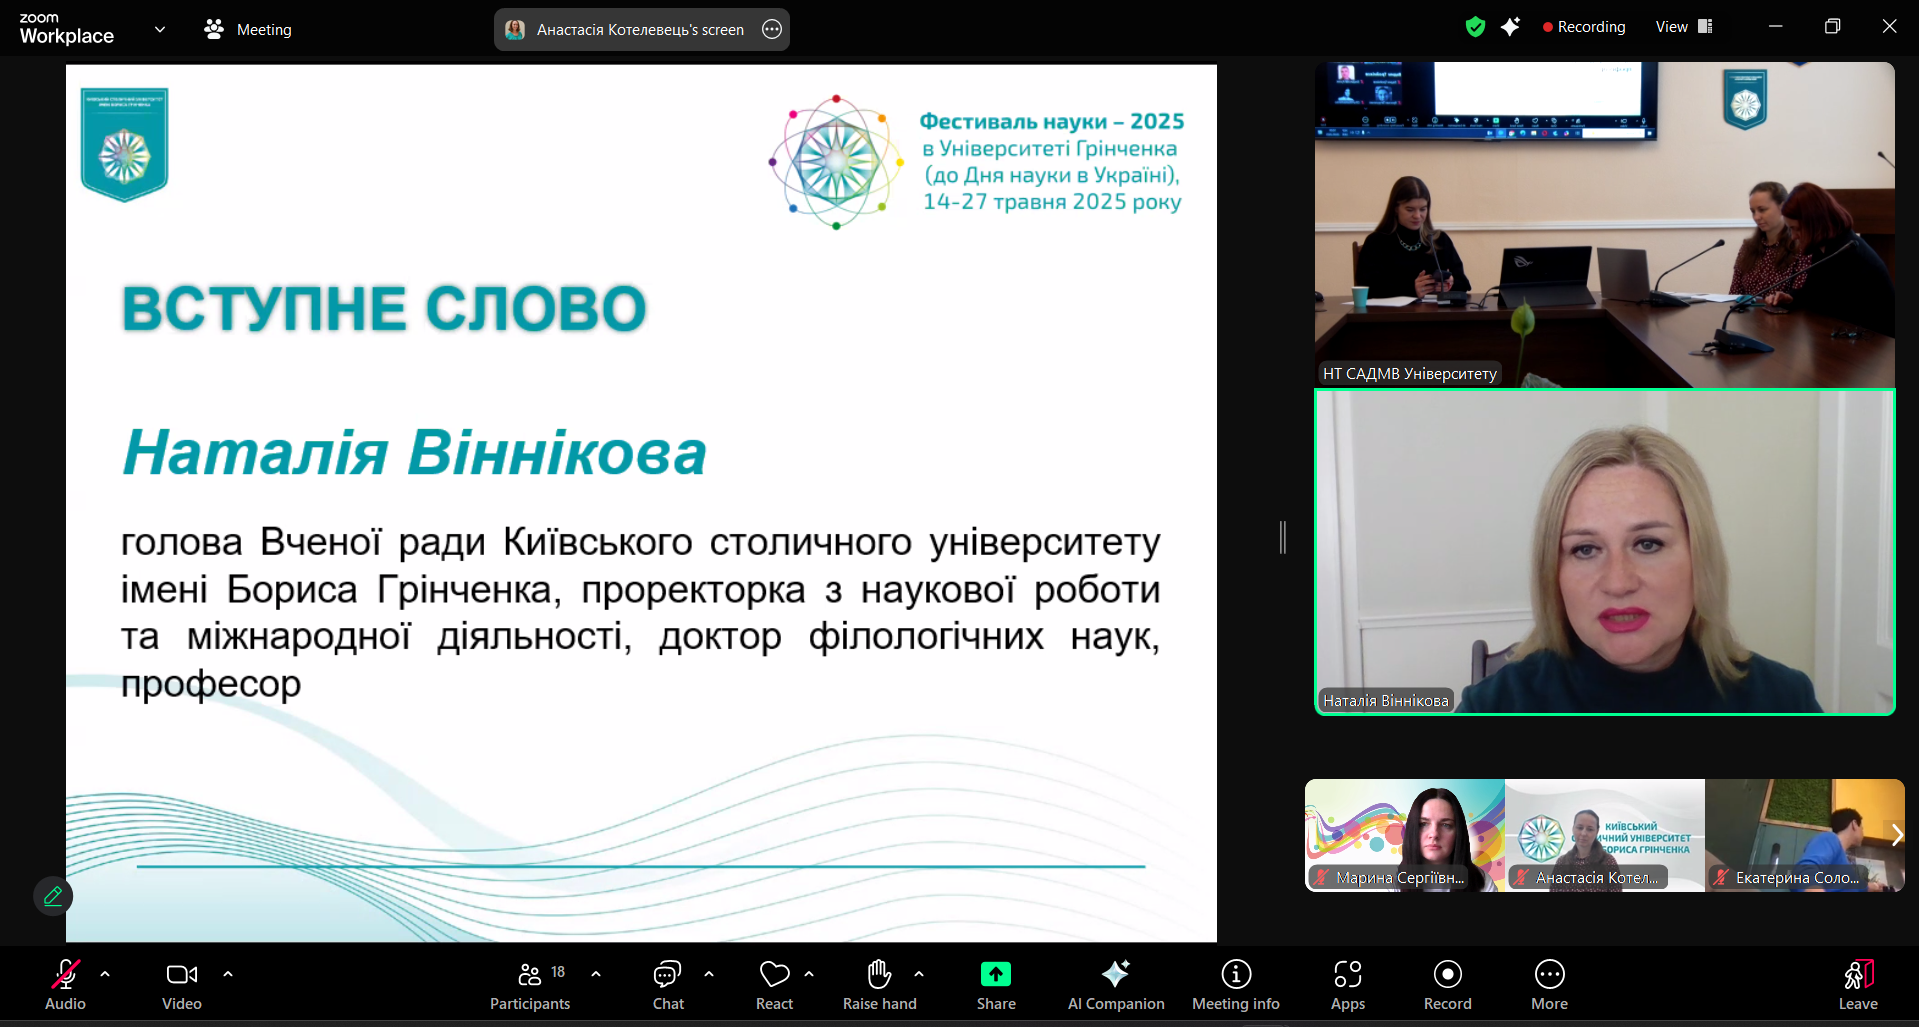Open the Zoom Workplace dropdown chevron
Image resolution: width=1919 pixels, height=1027 pixels.
(160, 29)
